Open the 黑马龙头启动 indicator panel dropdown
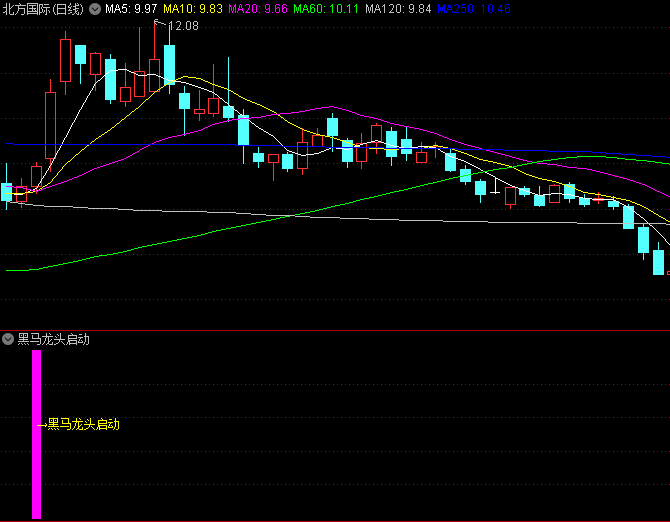The image size is (670, 522). 9,339
